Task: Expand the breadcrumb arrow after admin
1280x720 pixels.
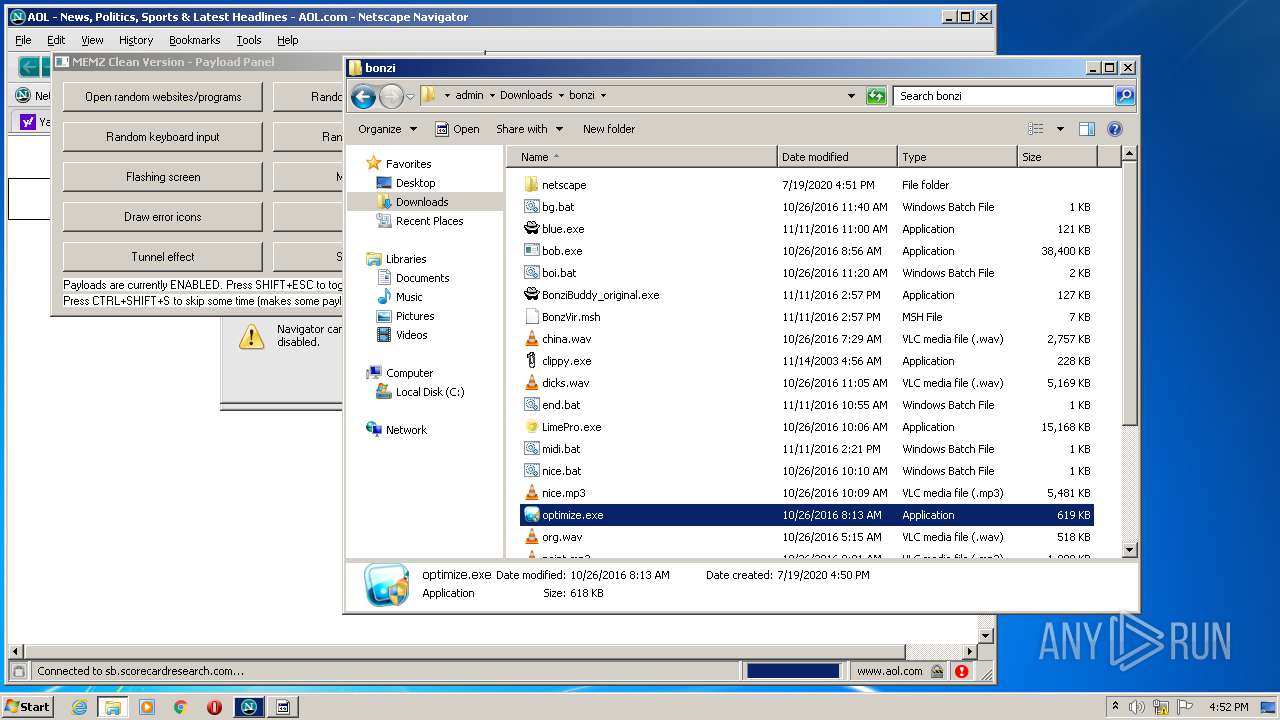Action: pyautogui.click(x=492, y=96)
